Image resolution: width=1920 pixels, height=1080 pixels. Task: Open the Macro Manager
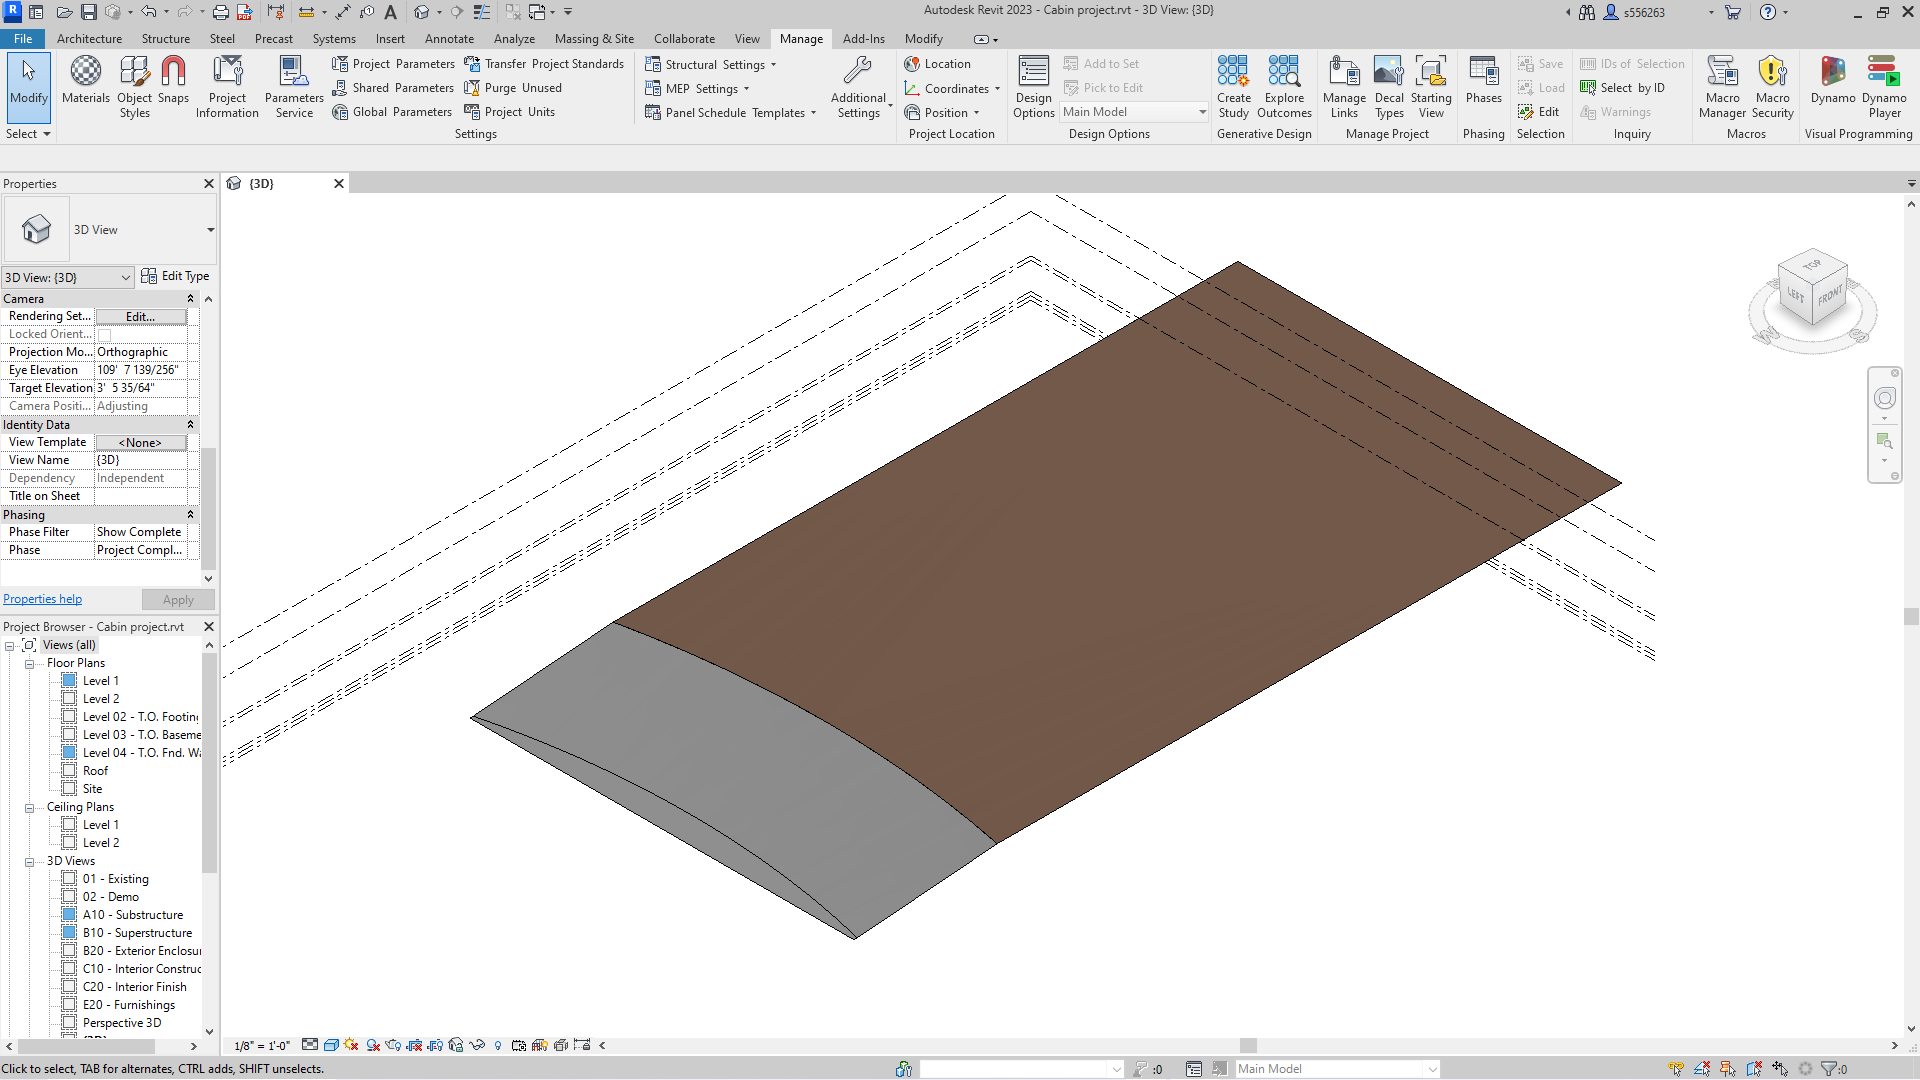(1722, 85)
